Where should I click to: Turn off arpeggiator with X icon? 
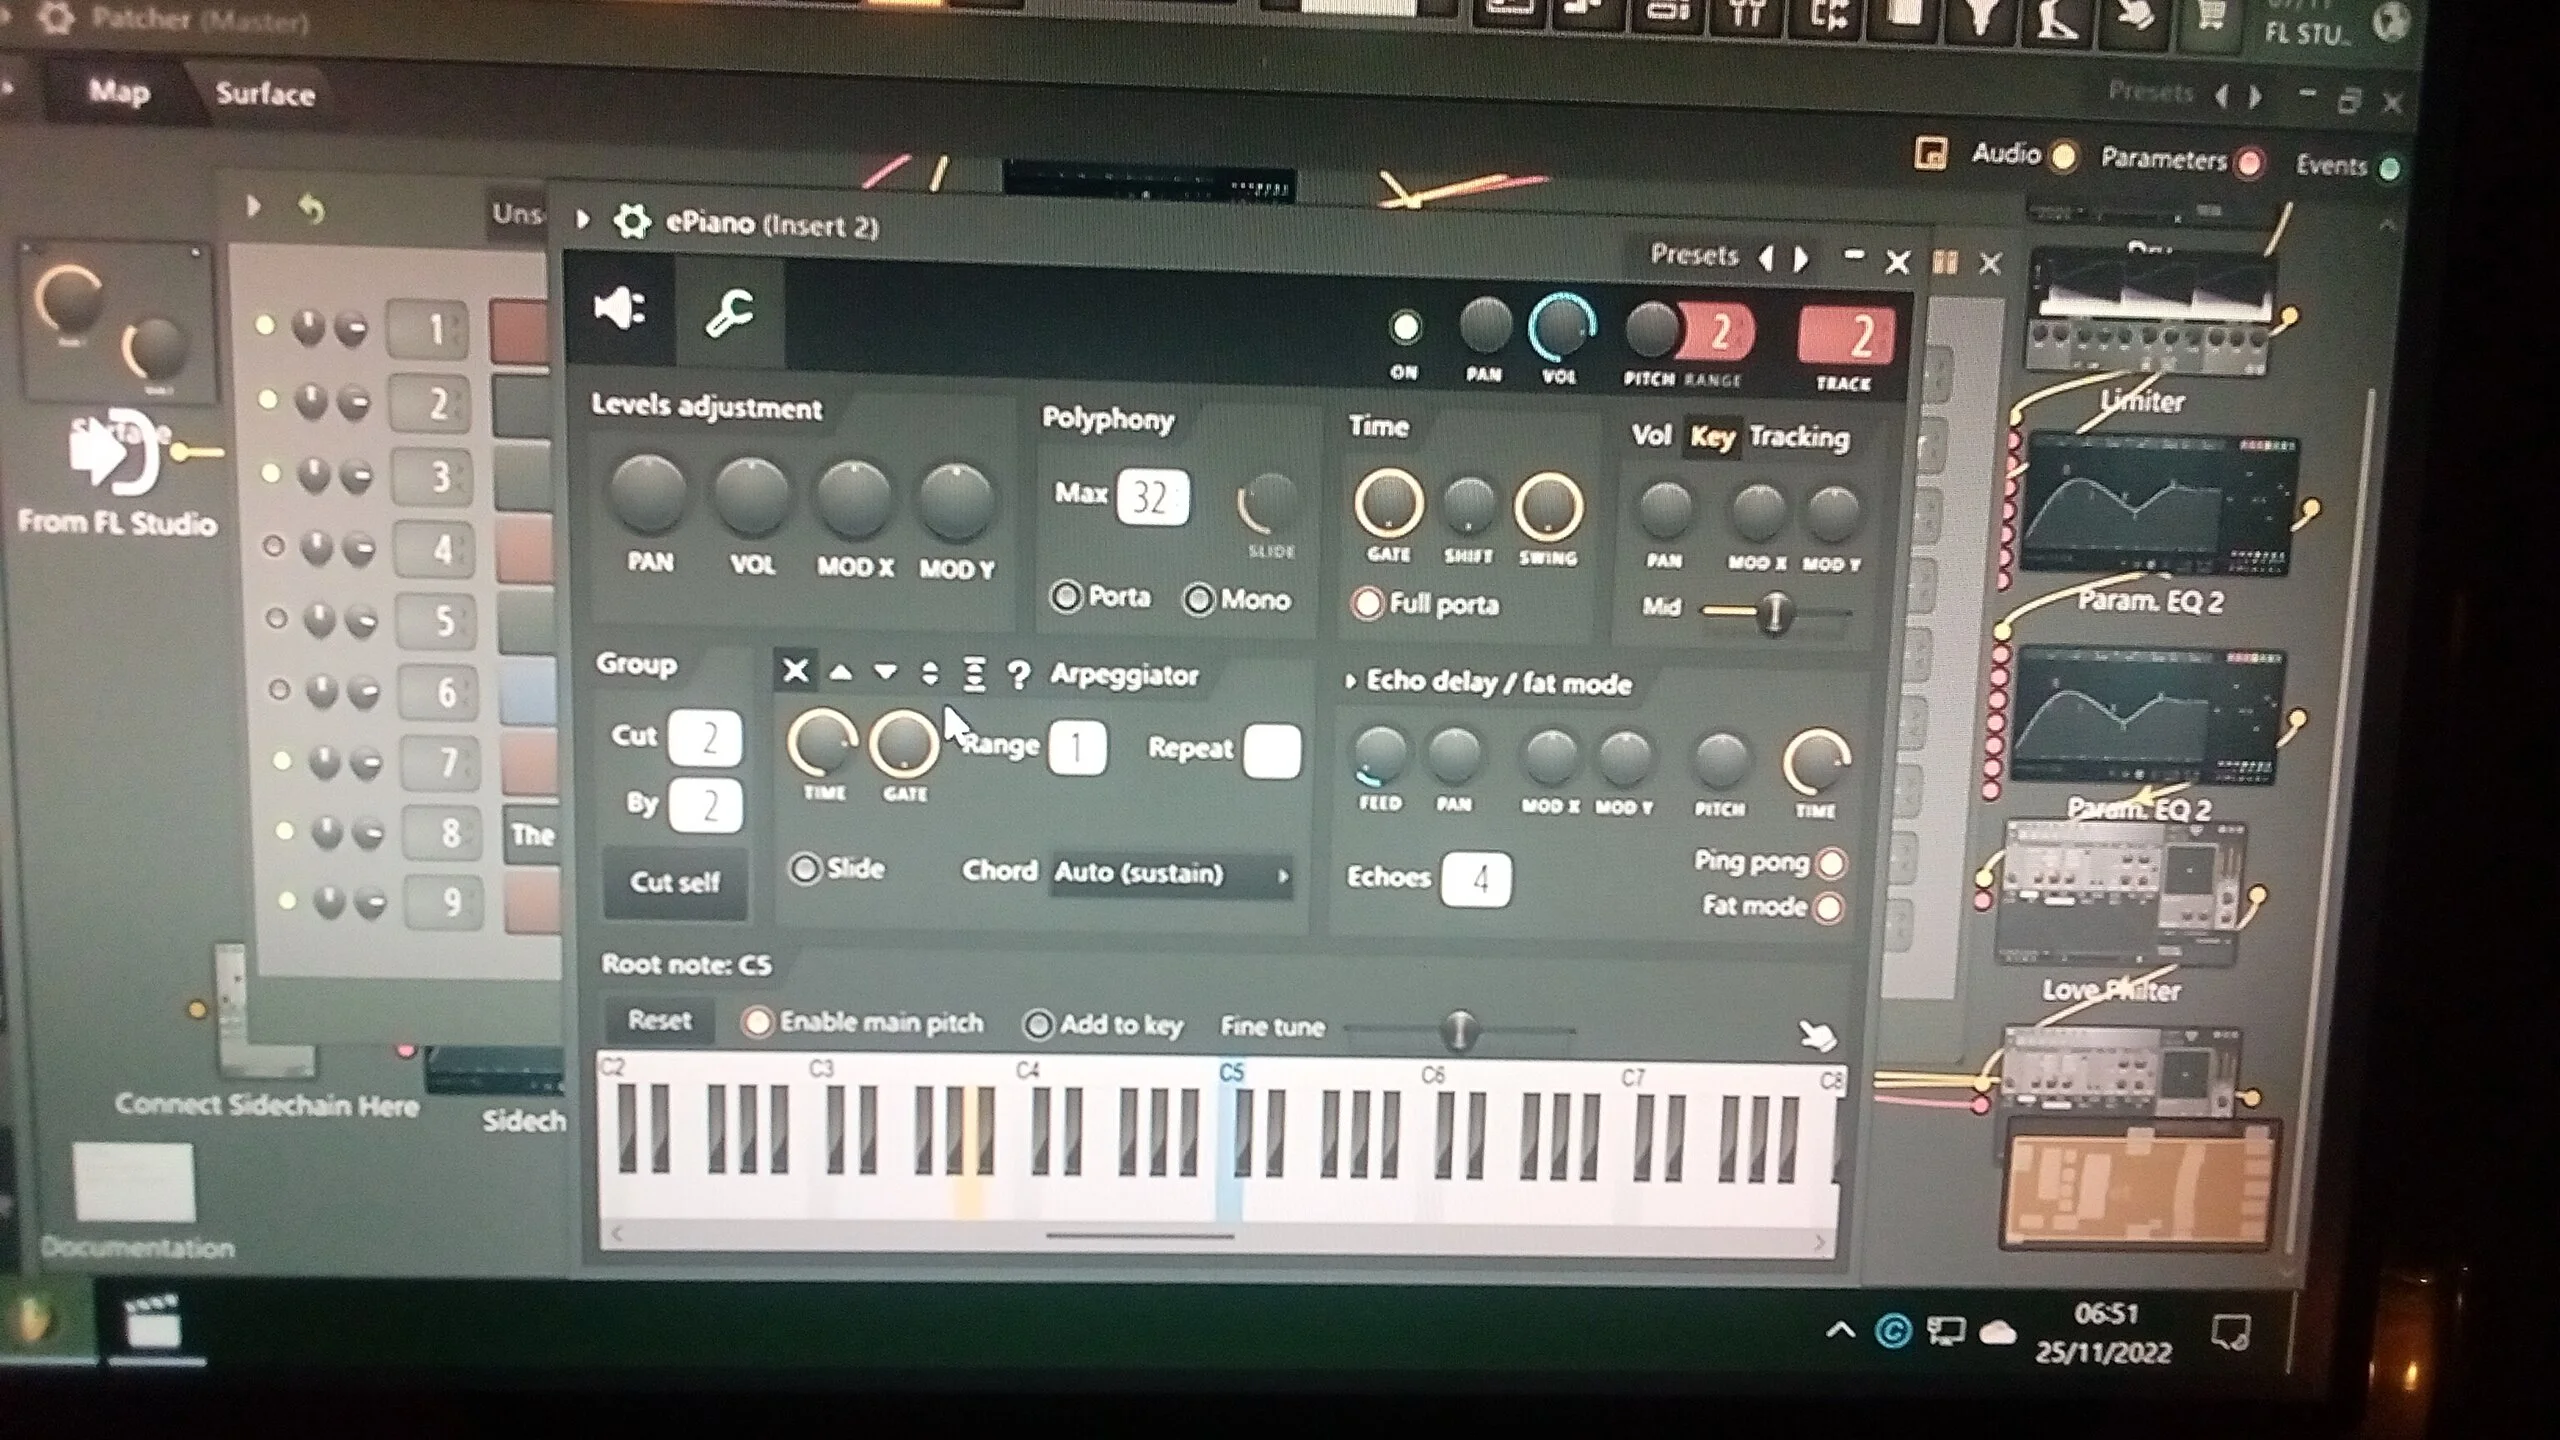[795, 670]
